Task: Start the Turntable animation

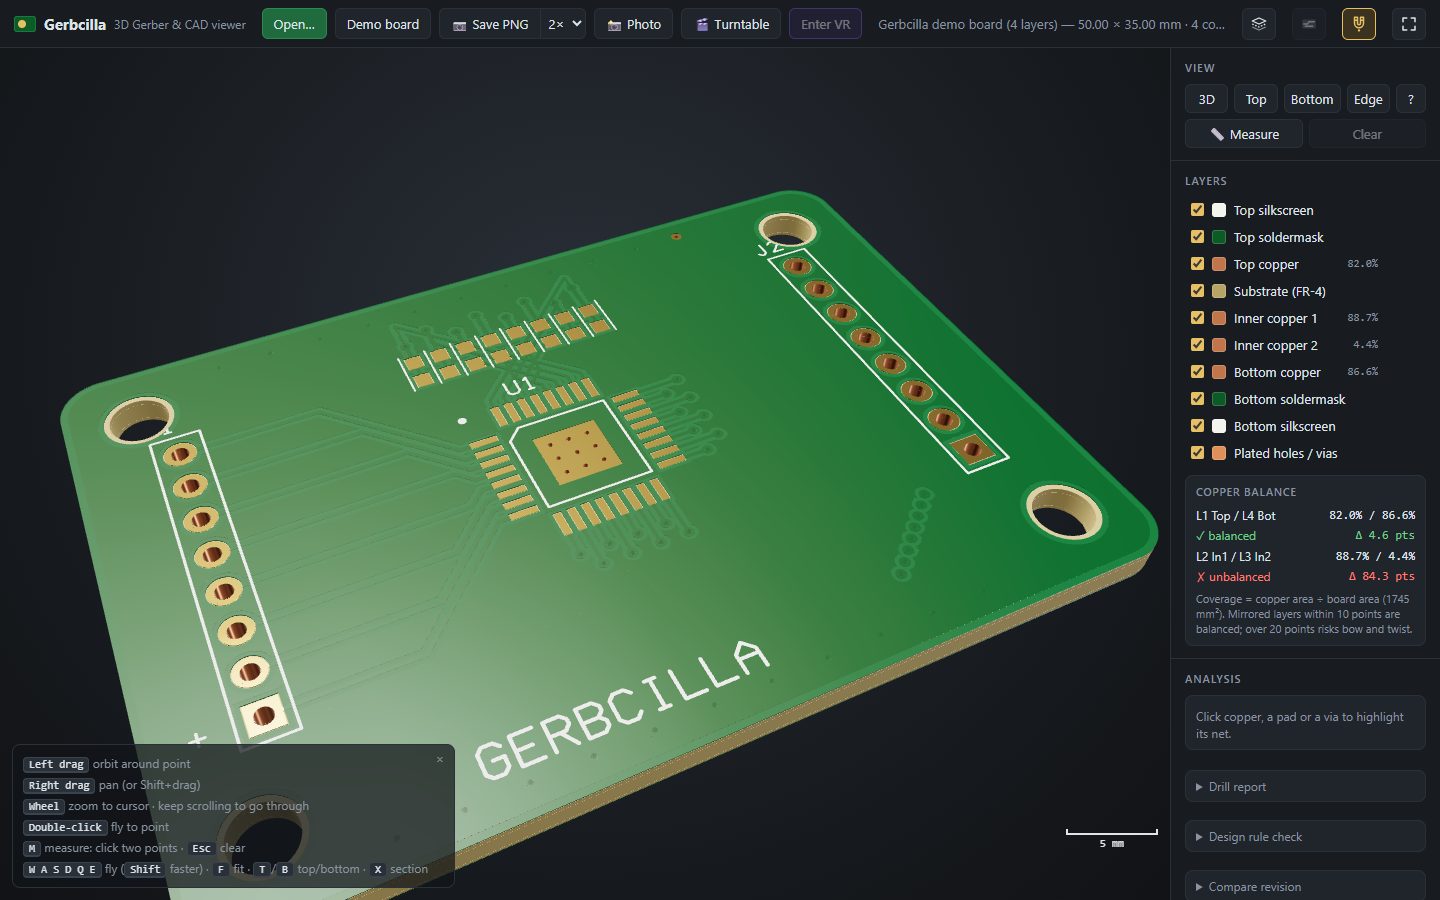Action: (732, 24)
